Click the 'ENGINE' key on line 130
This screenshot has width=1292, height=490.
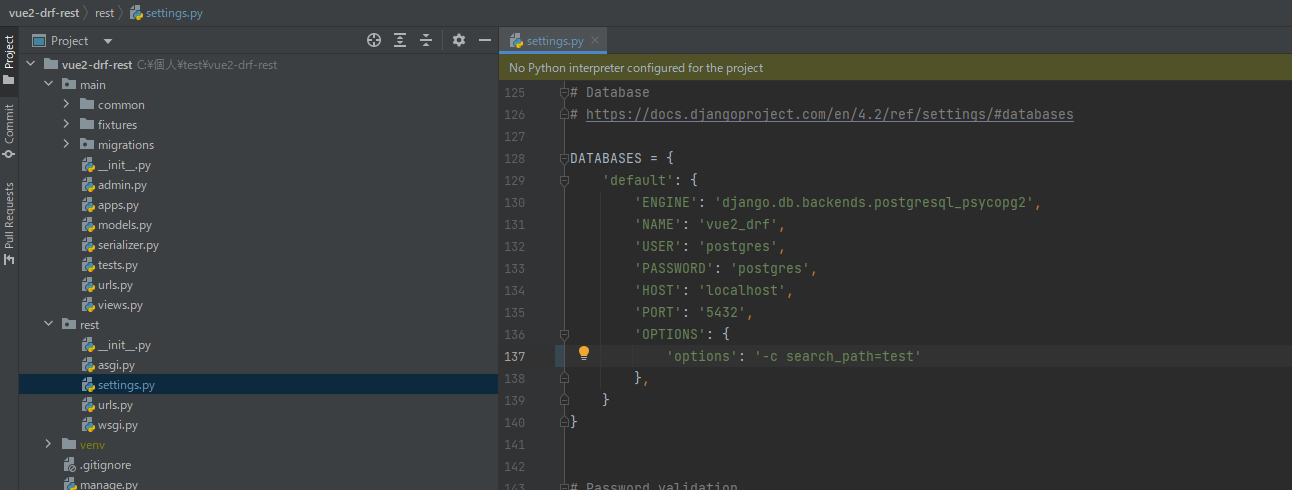tap(667, 203)
